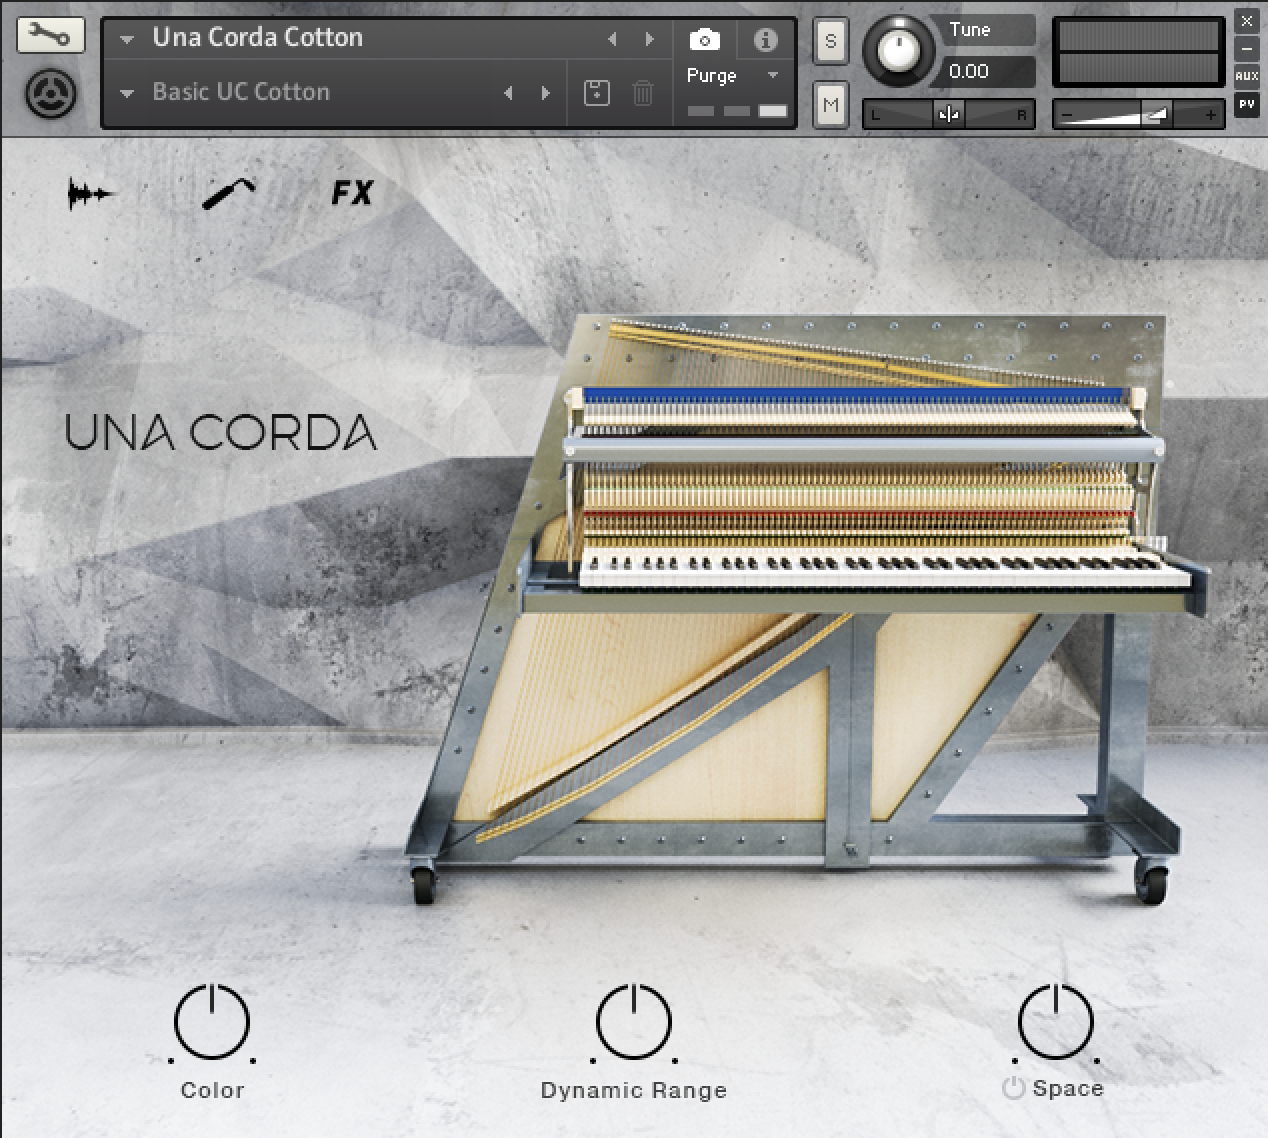The width and height of the screenshot is (1268, 1138).
Task: Solo the Una Corda instrument
Action: (830, 41)
